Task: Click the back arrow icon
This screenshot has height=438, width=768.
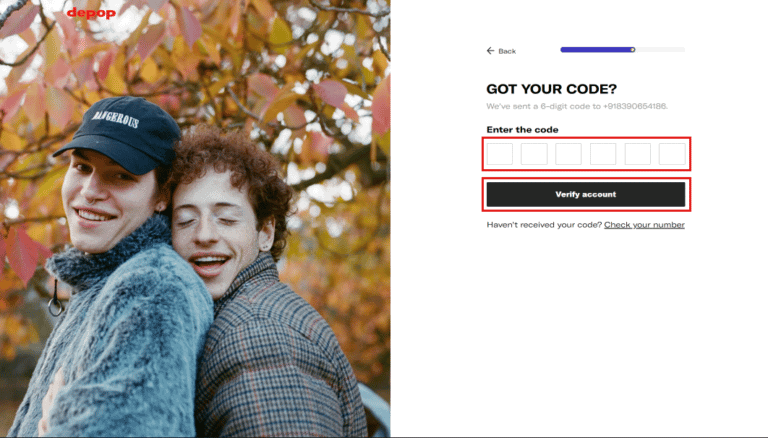Action: coord(490,50)
